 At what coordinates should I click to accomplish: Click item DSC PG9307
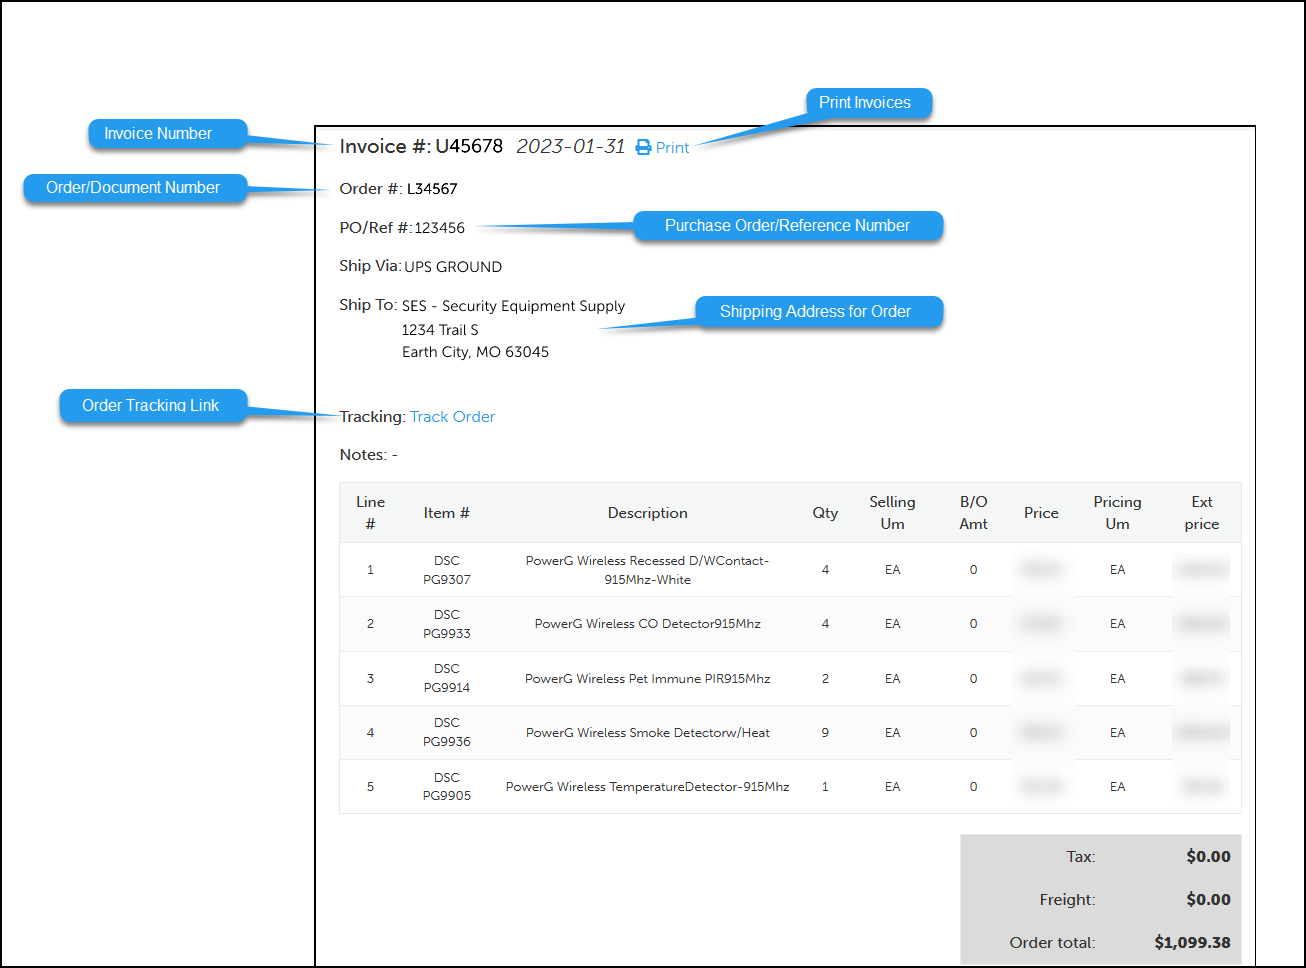447,570
